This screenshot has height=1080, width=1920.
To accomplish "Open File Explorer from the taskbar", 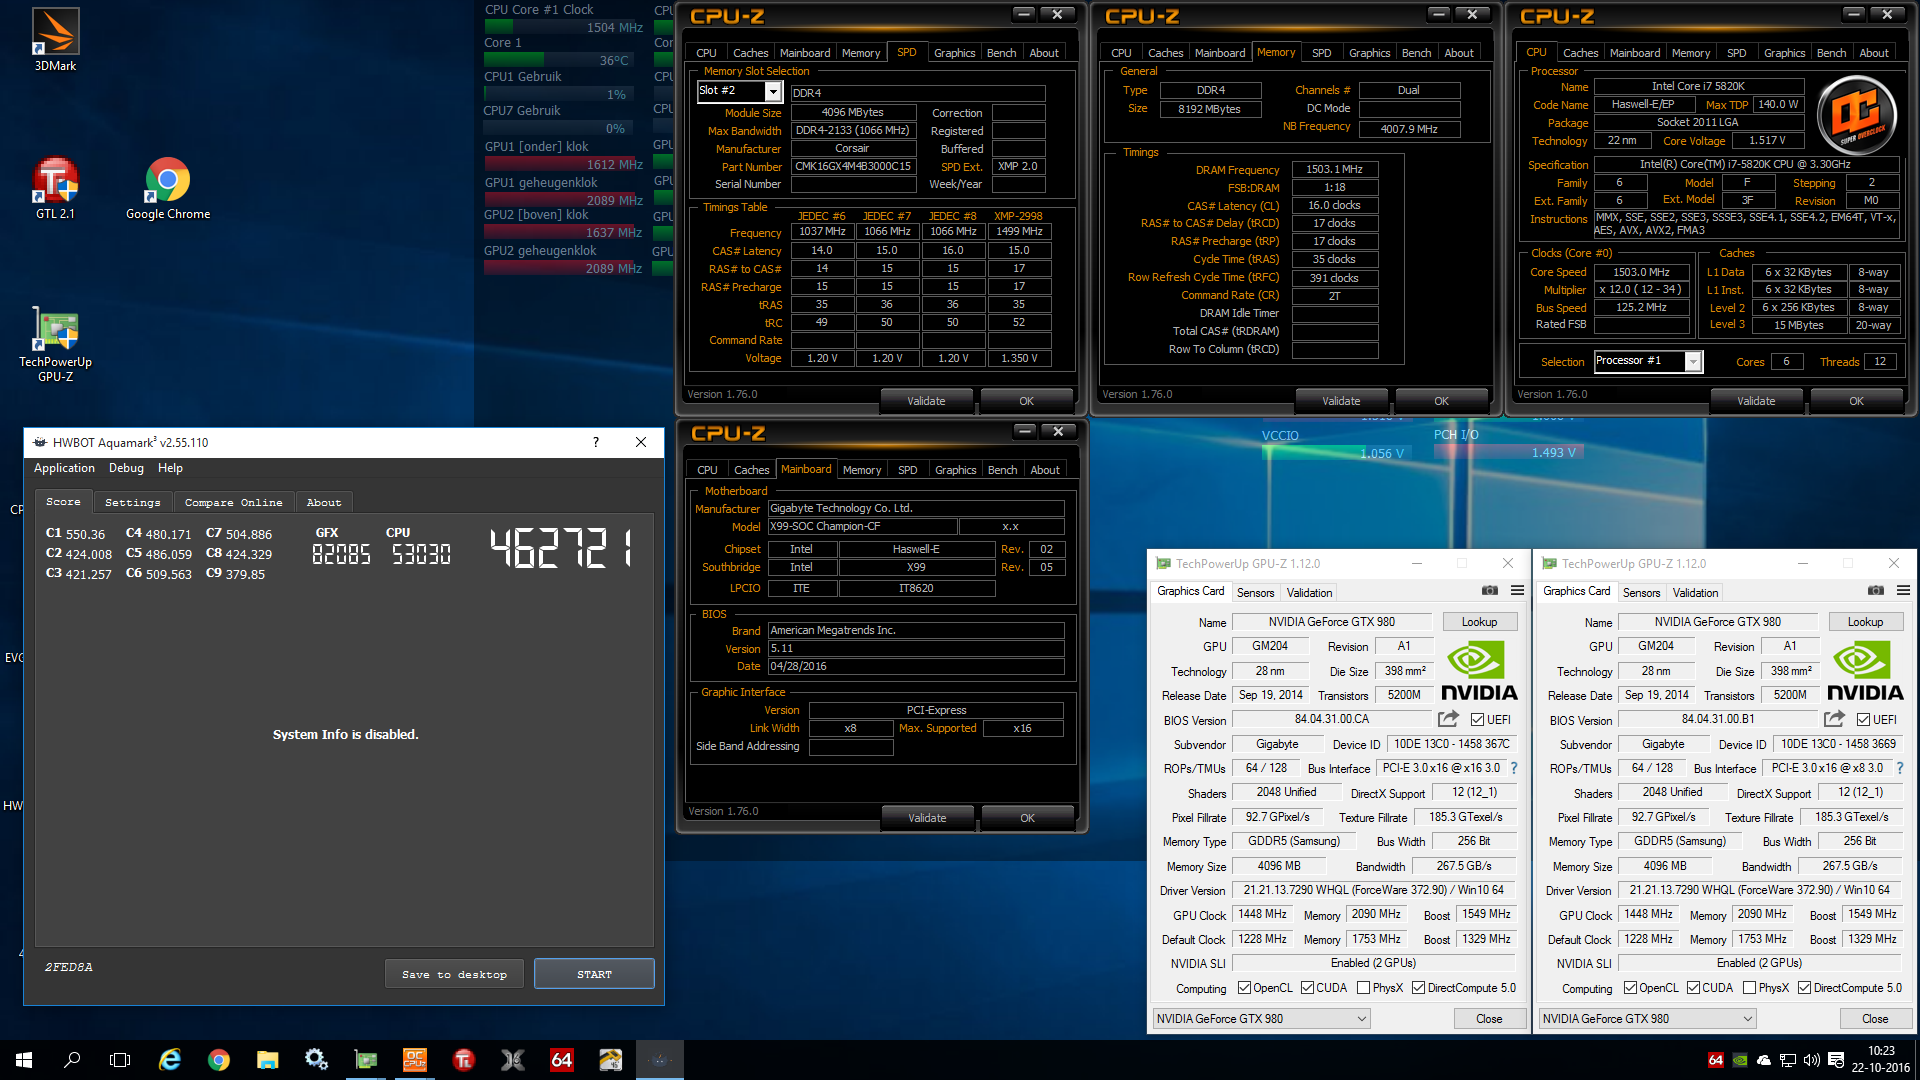I will [267, 1060].
